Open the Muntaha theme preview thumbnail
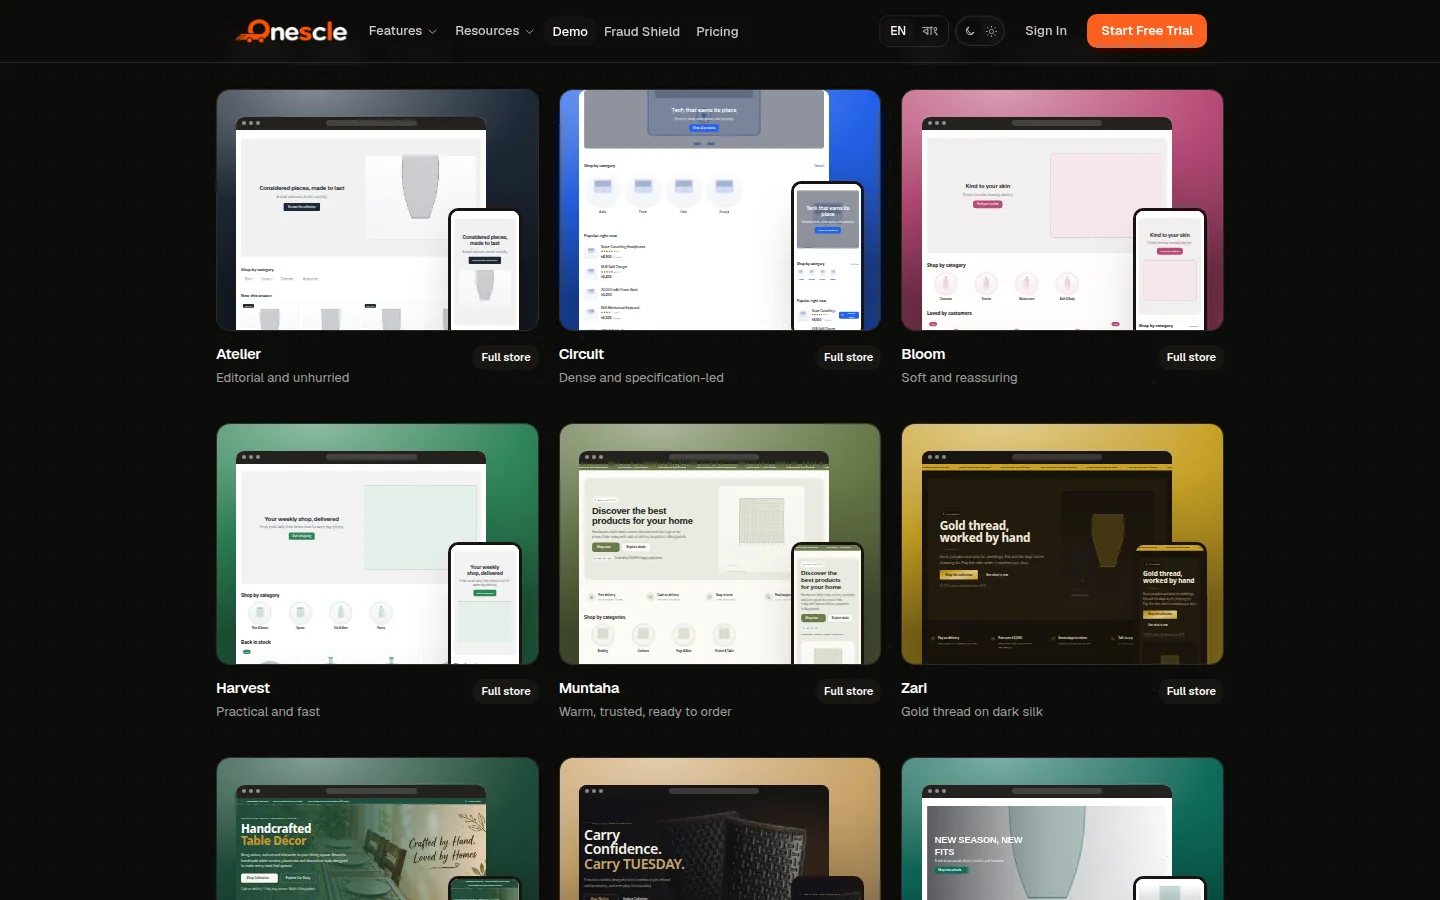 click(720, 544)
